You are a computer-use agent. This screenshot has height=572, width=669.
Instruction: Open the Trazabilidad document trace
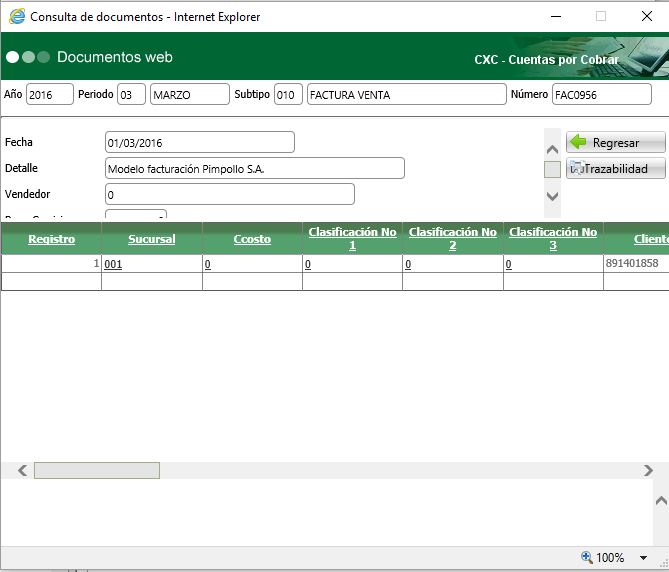[615, 169]
